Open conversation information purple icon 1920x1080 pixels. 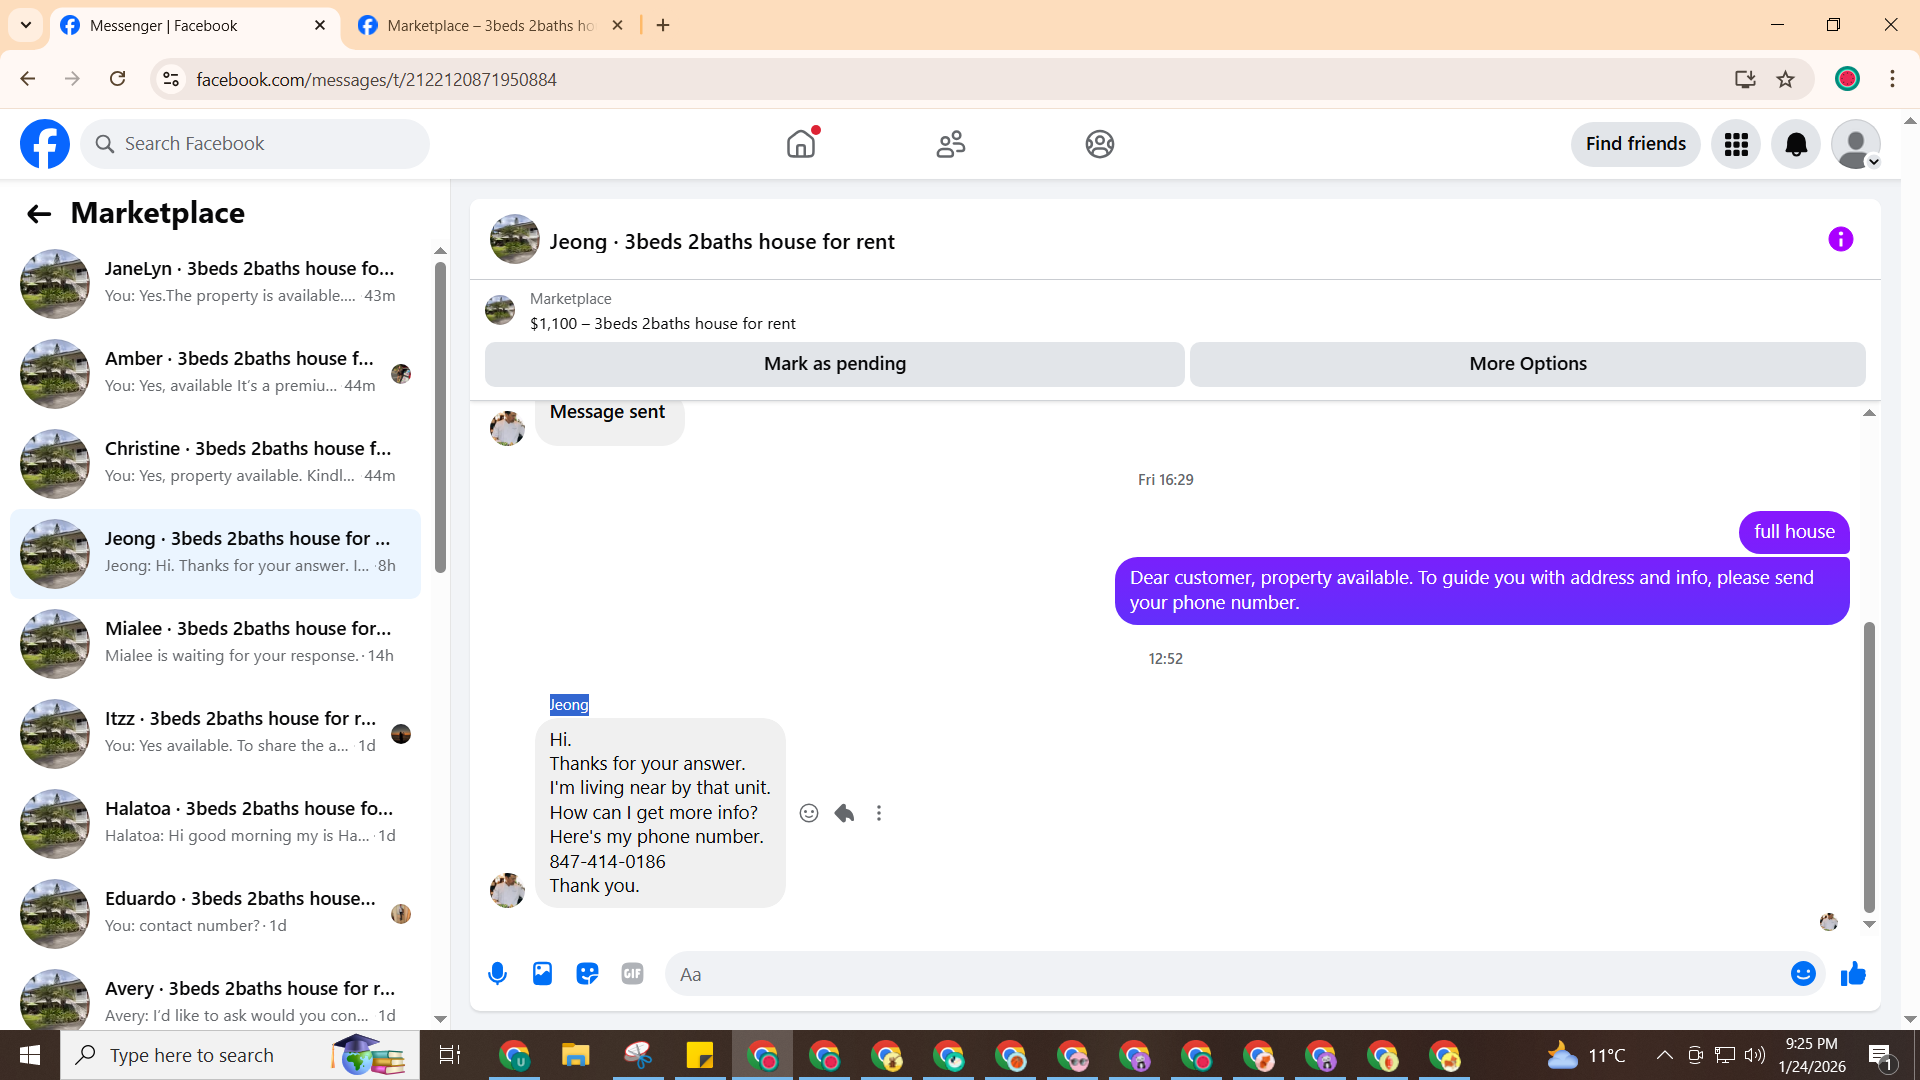1840,240
